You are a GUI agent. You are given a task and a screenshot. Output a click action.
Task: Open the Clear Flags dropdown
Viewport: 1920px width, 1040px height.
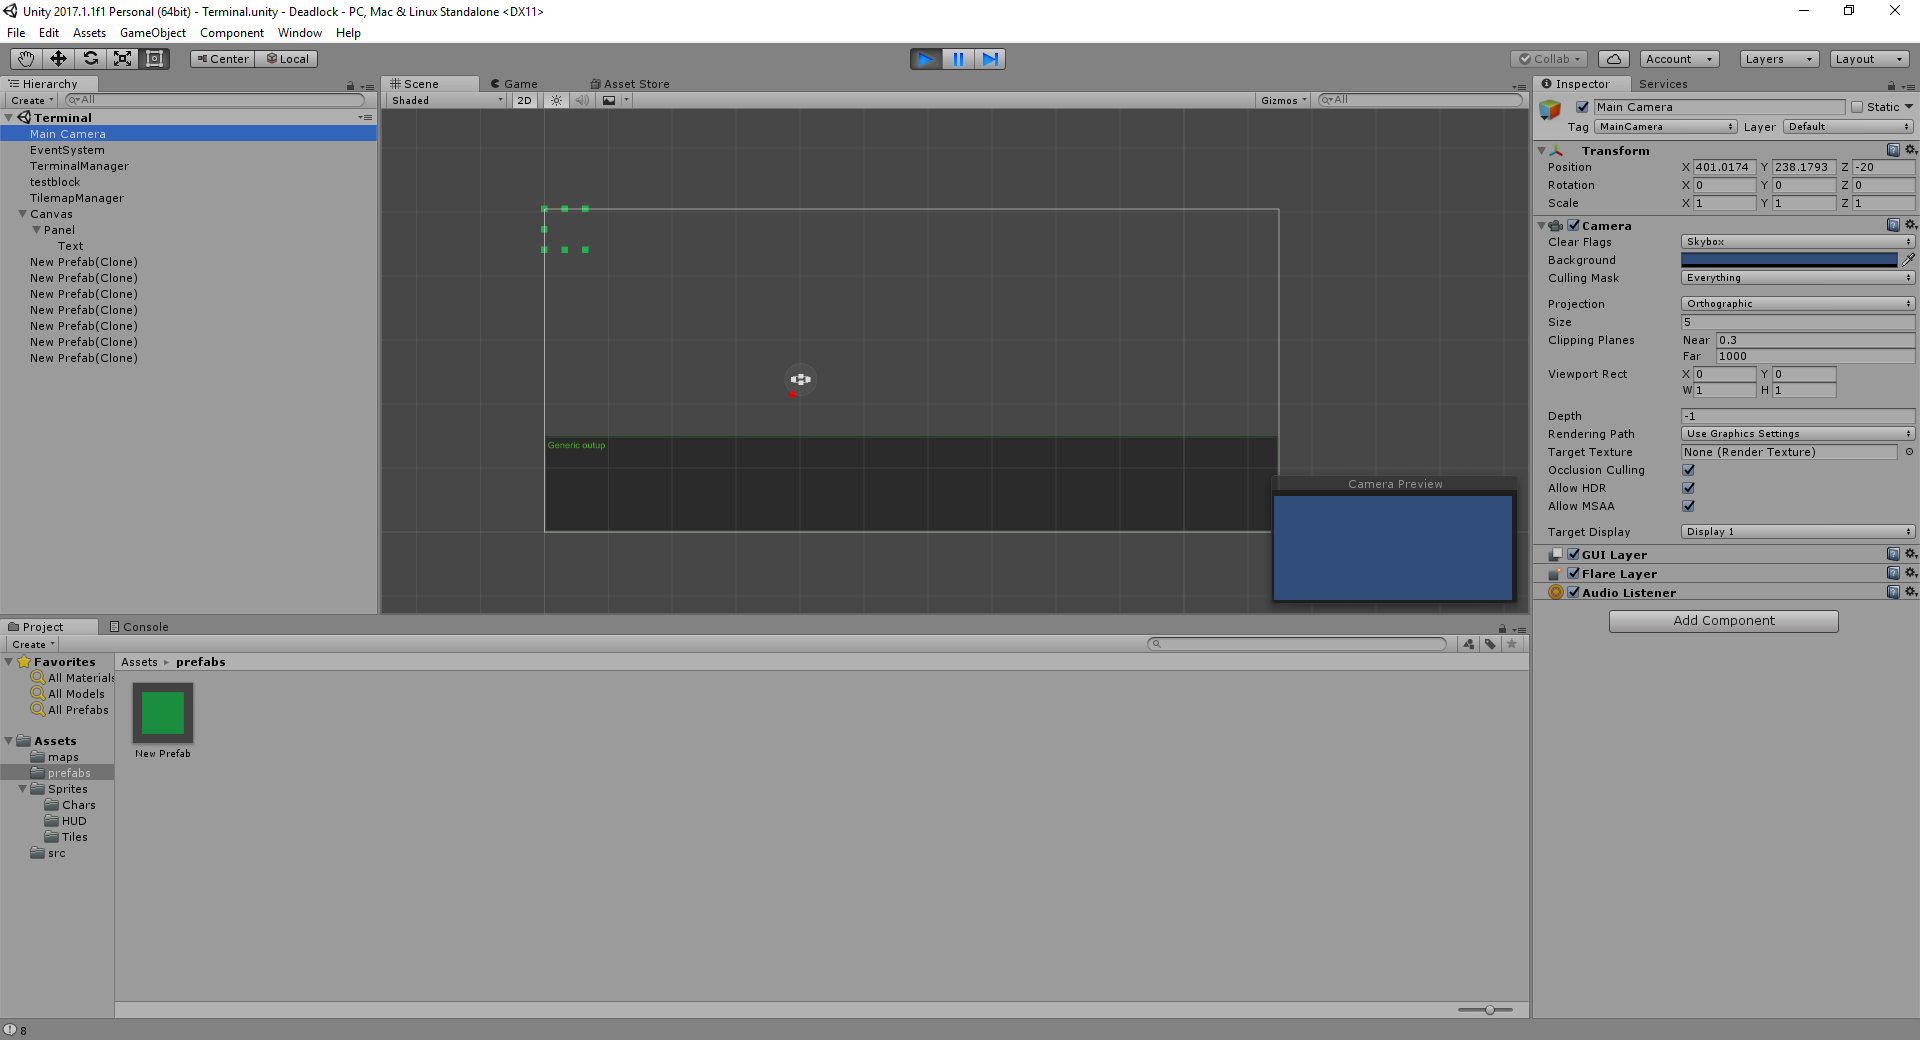pos(1796,241)
